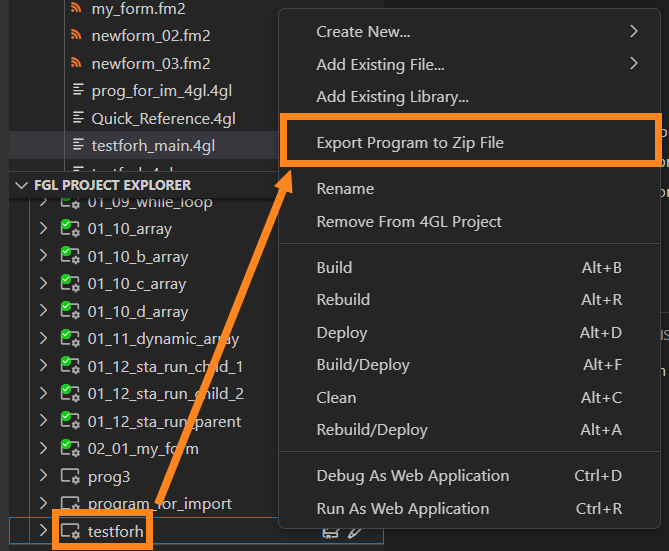Image resolution: width=669 pixels, height=551 pixels.
Task: Click the built program icon of 02_01_my_form
Action: (x=70, y=449)
